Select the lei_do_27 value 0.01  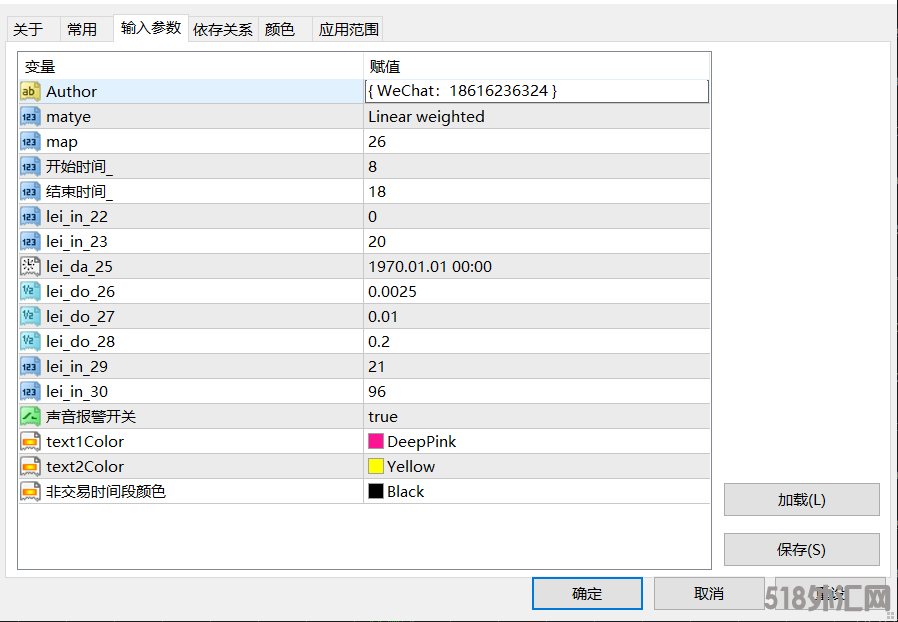tap(383, 317)
